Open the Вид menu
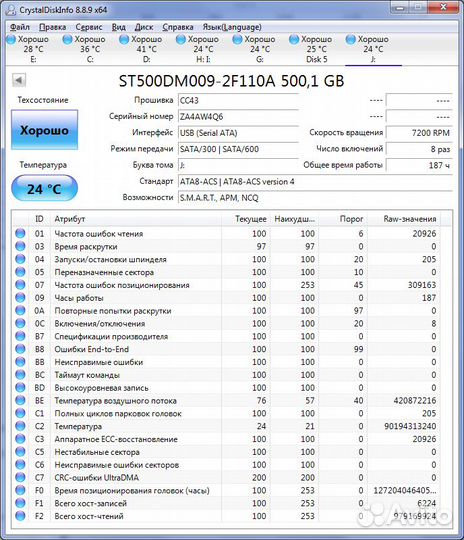464x540 pixels. [118, 27]
